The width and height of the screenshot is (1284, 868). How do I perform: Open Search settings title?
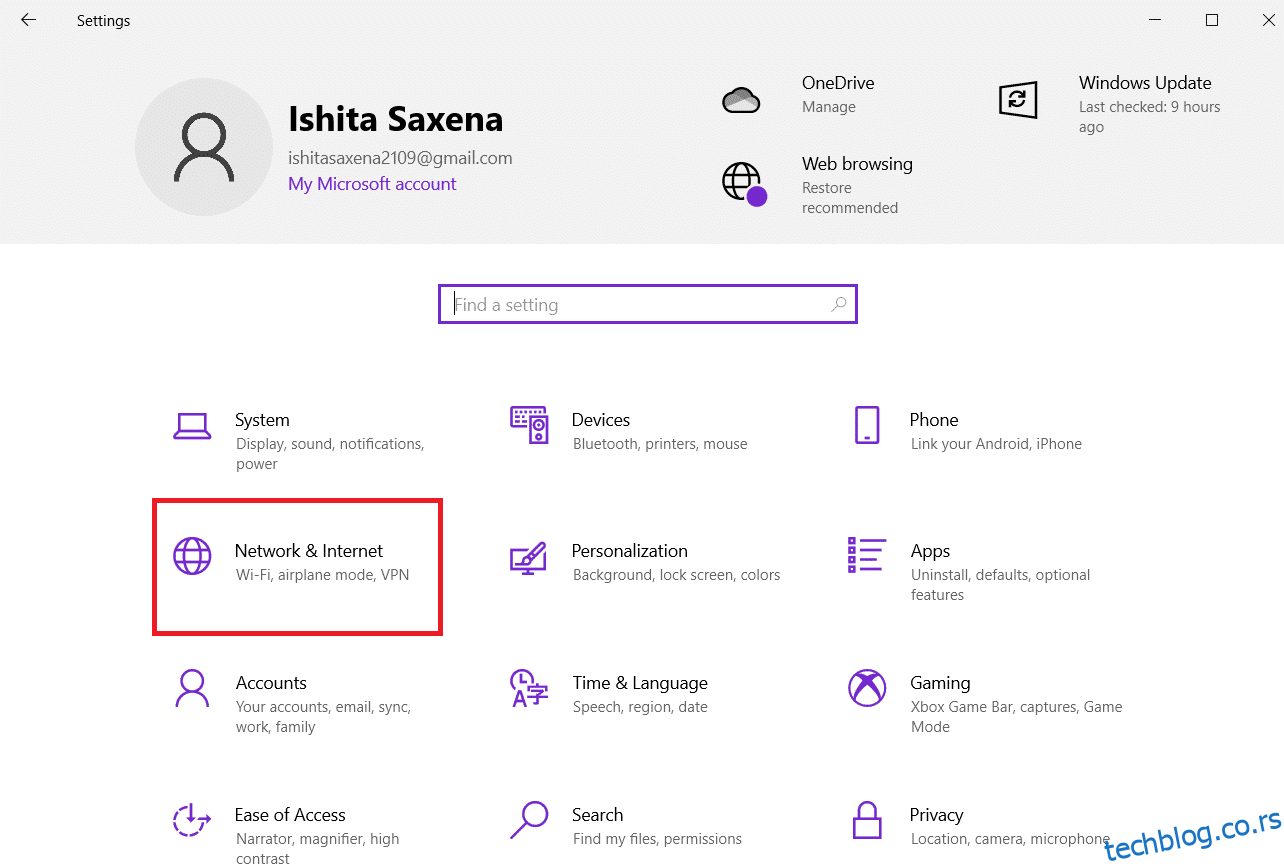coord(598,815)
